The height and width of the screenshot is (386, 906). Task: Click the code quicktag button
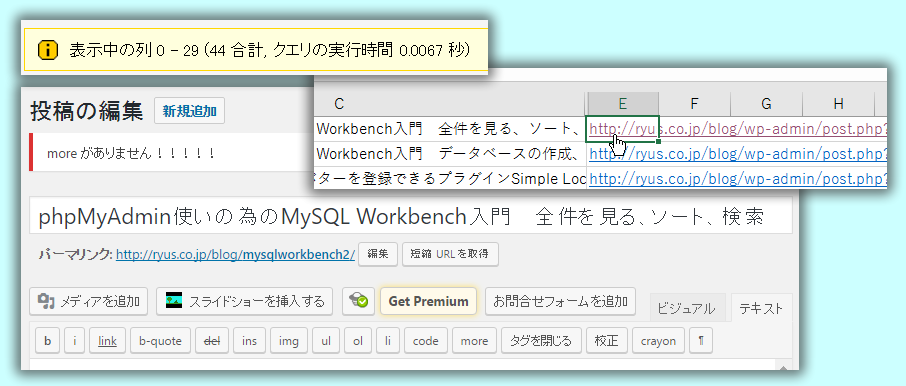426,341
